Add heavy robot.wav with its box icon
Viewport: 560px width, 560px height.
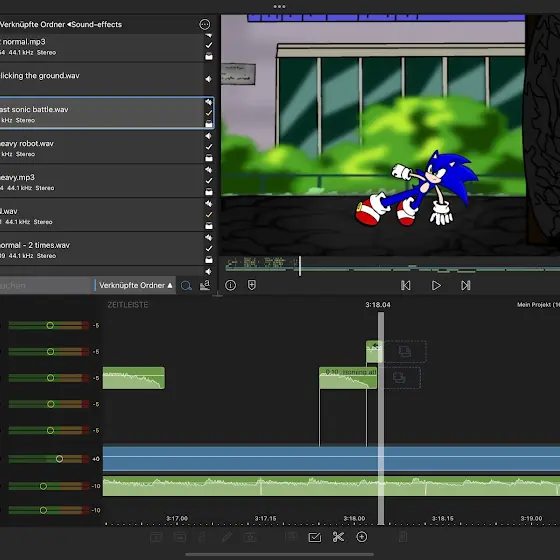click(x=209, y=158)
